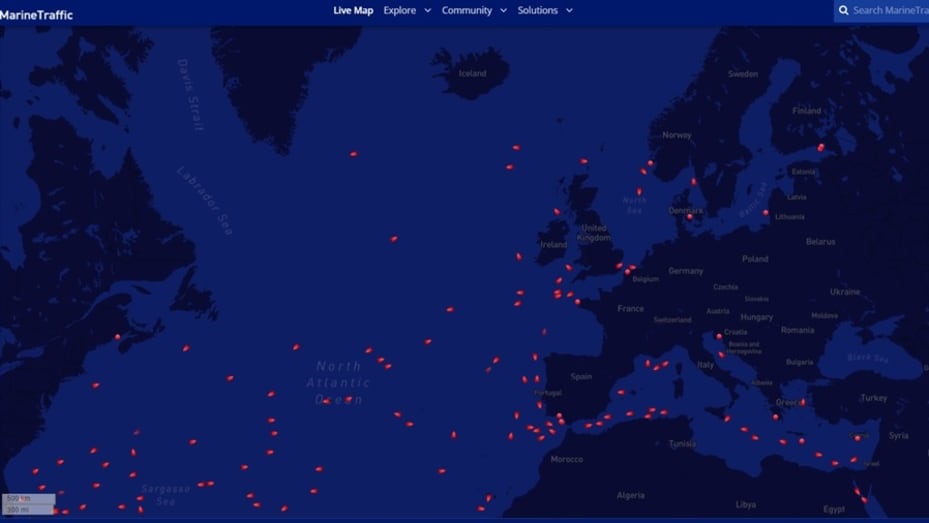
Task: Click the Solutions menu label
Action: pos(538,11)
